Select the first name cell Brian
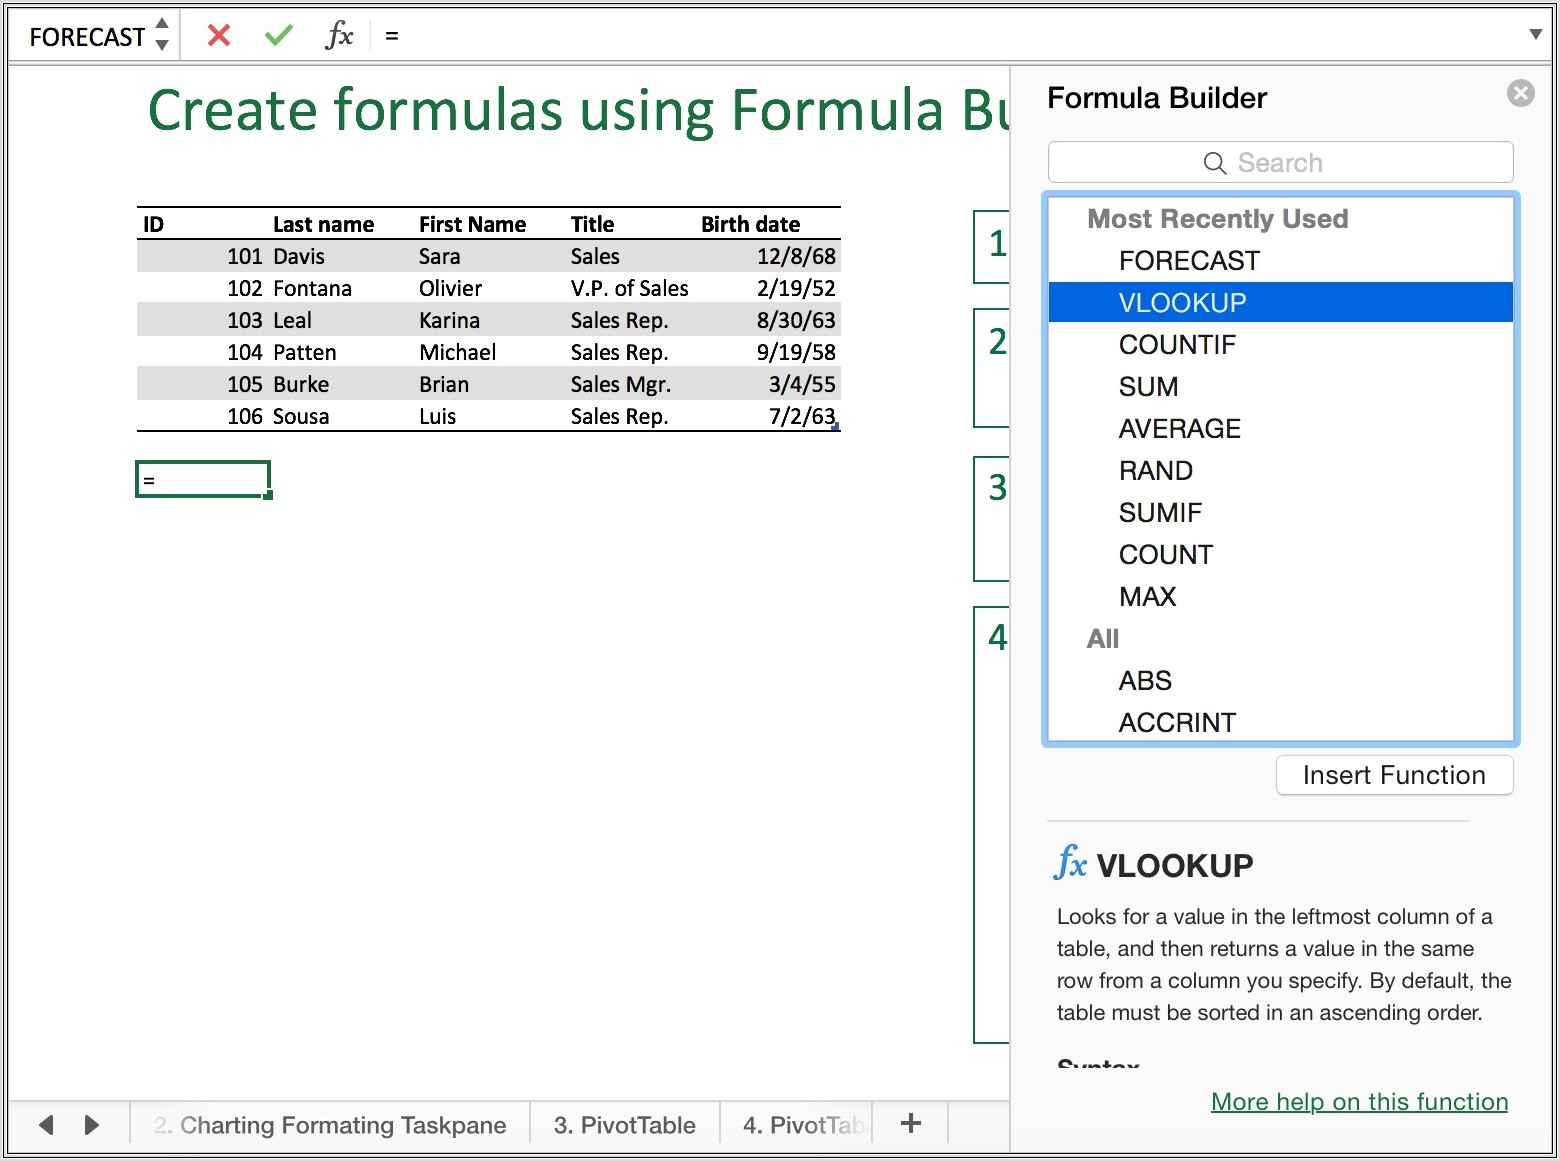The image size is (1560, 1161). coord(443,384)
